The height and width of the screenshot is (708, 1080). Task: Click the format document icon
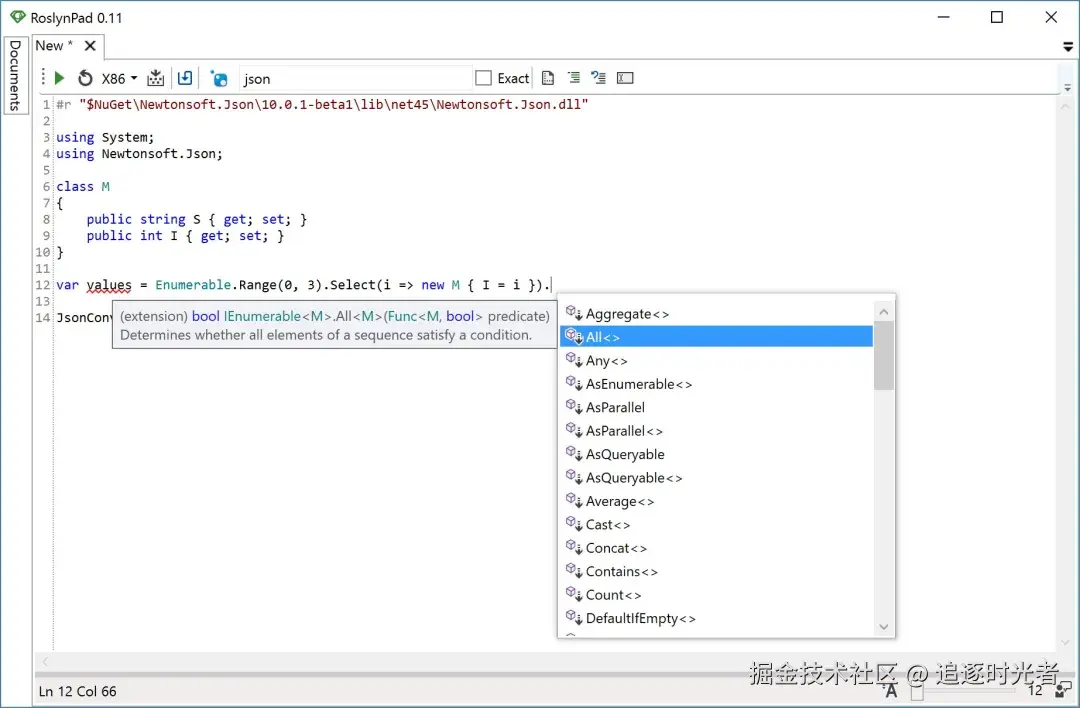click(548, 78)
